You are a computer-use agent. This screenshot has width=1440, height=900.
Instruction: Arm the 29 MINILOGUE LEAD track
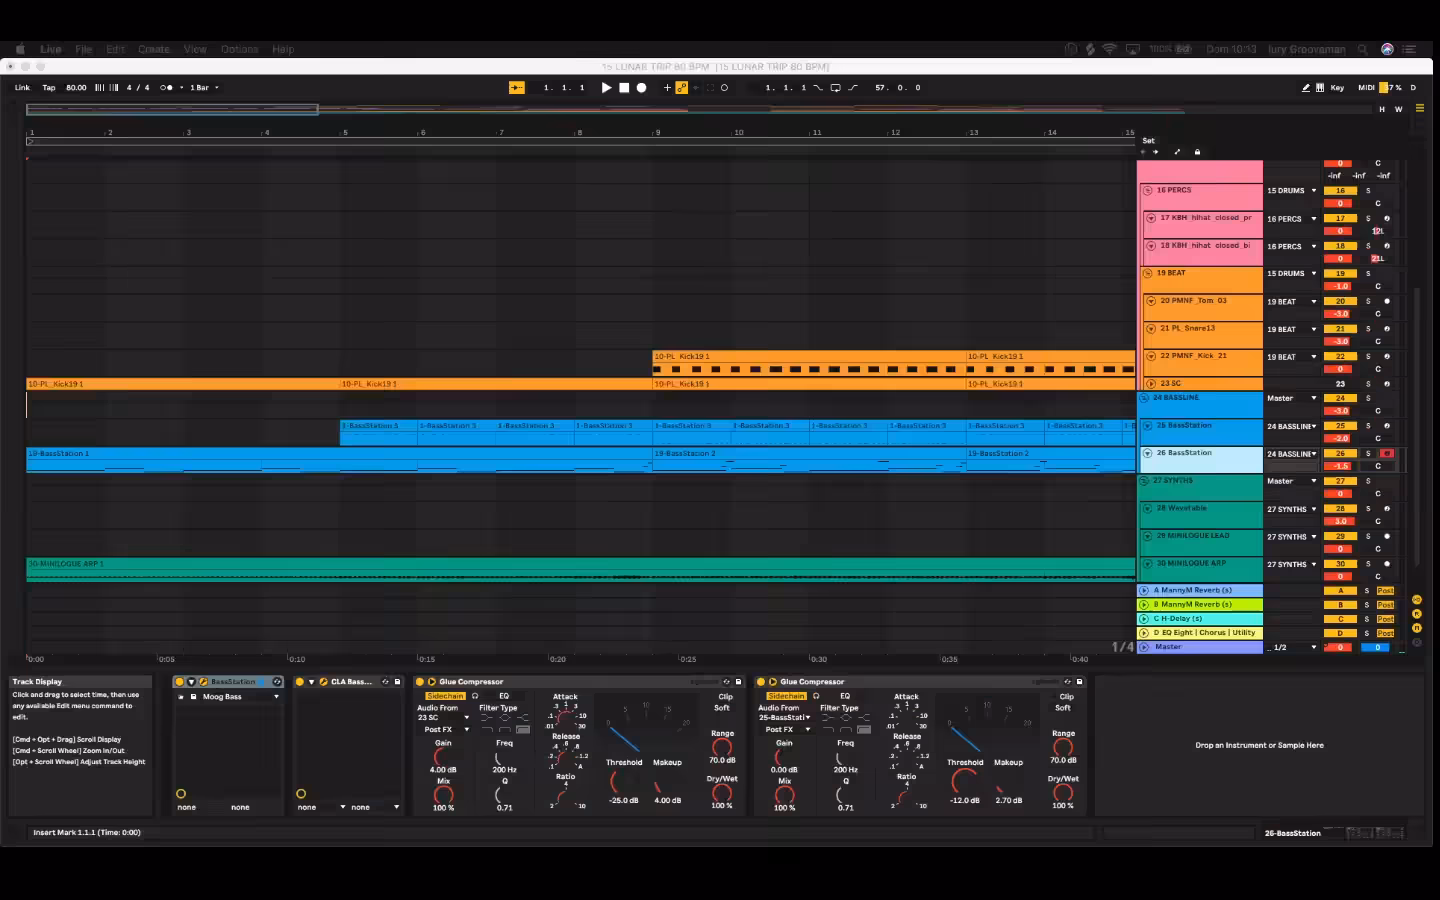1387,537
